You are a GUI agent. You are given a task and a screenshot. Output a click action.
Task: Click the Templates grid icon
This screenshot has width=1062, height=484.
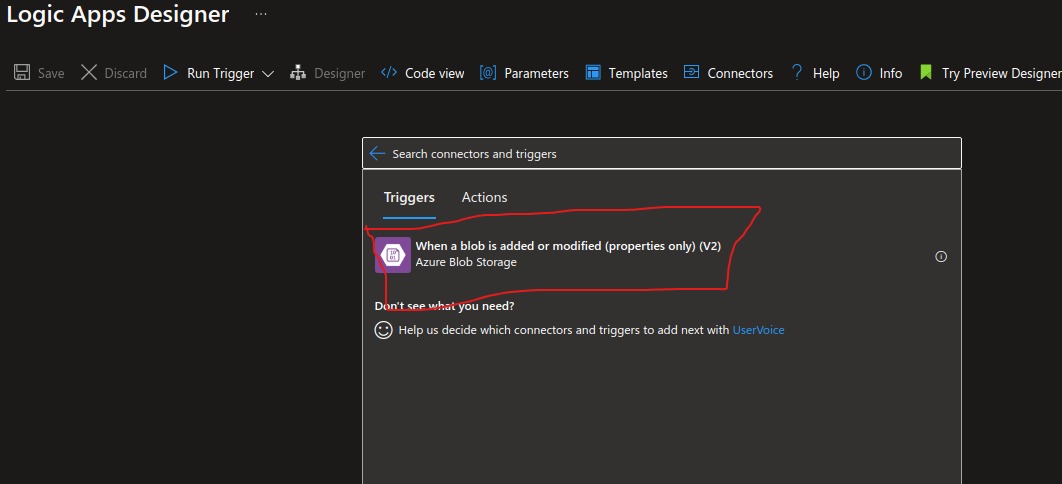click(x=593, y=73)
